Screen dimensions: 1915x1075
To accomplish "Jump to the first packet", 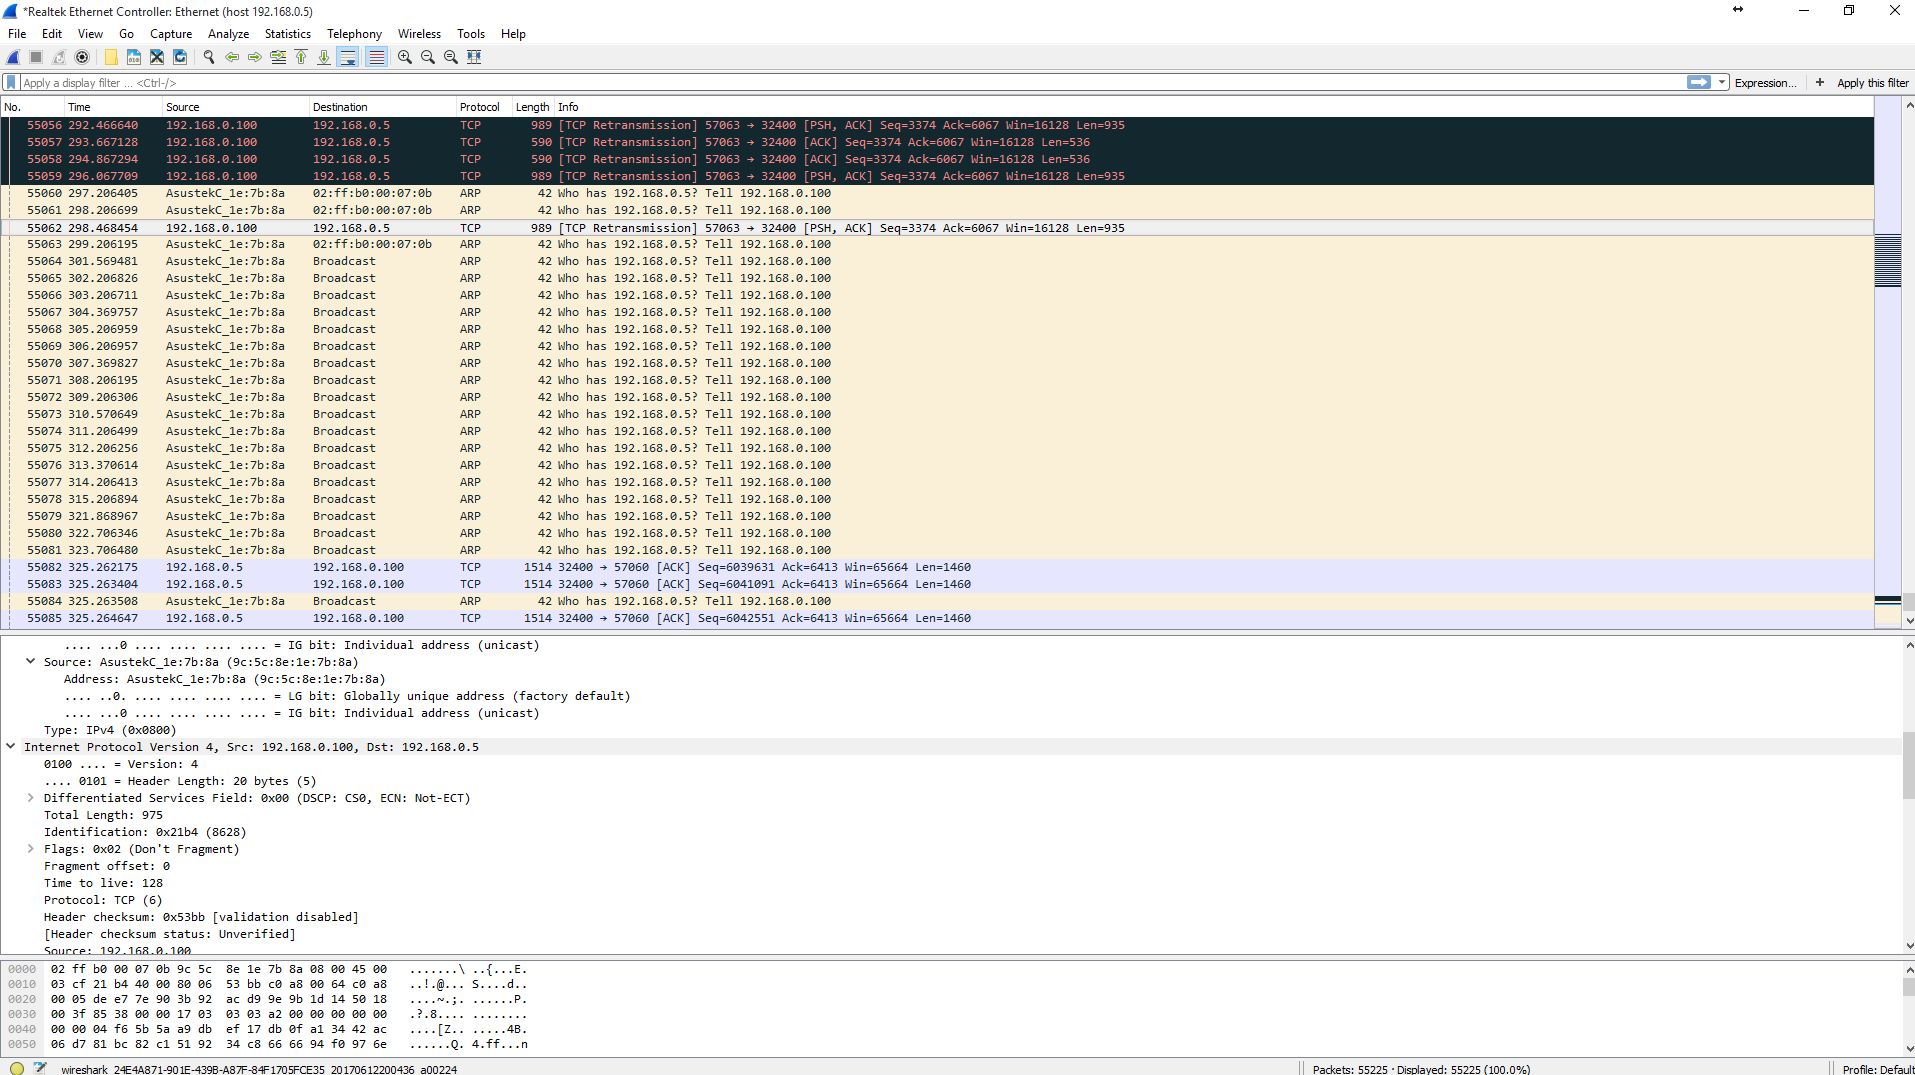I will [x=301, y=57].
